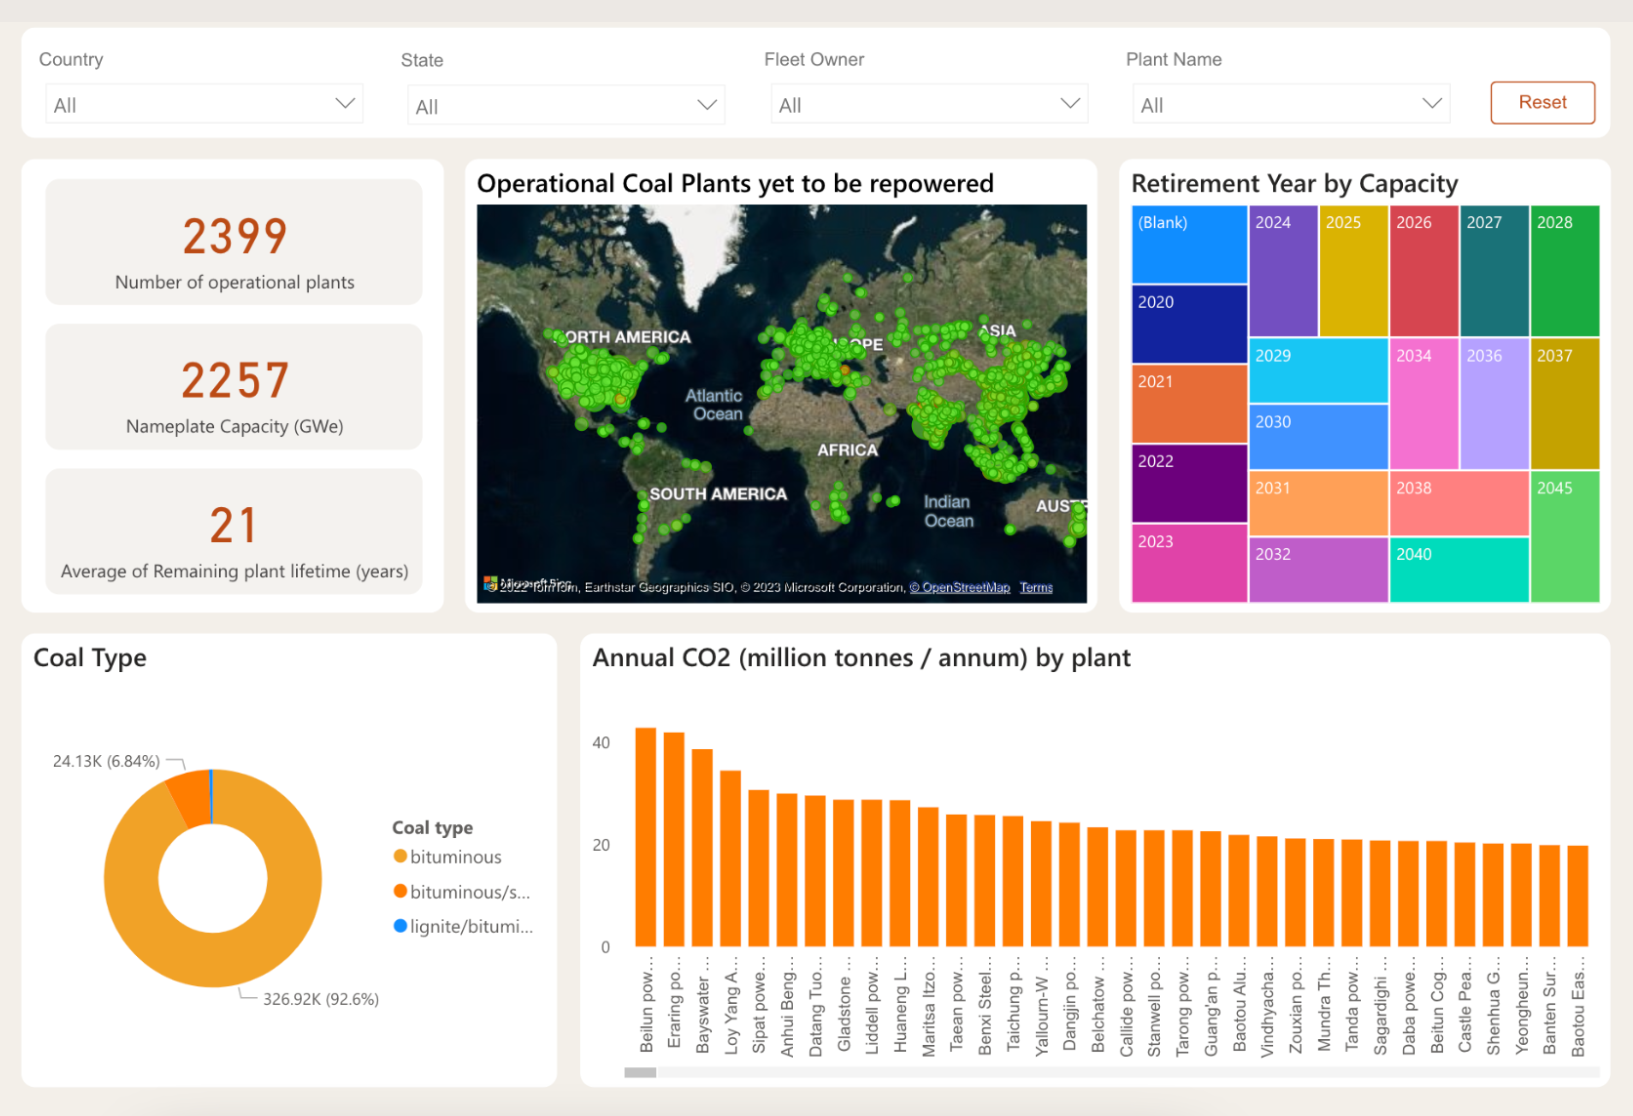Viewport: 1633px width, 1116px height.
Task: Select the 2034 treemap tile
Action: 1424,404
